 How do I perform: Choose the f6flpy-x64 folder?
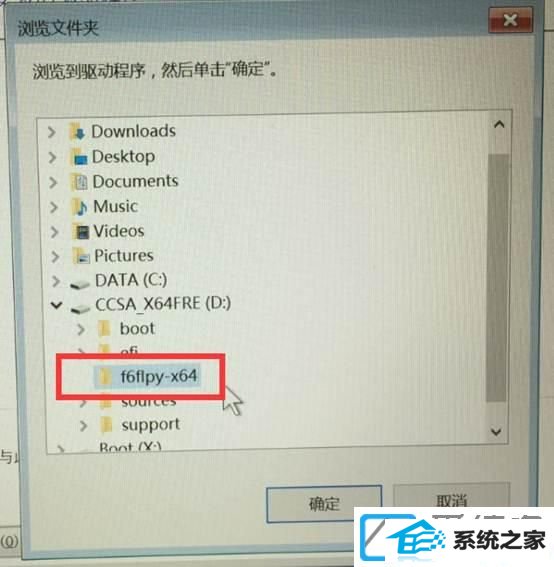click(x=148, y=376)
